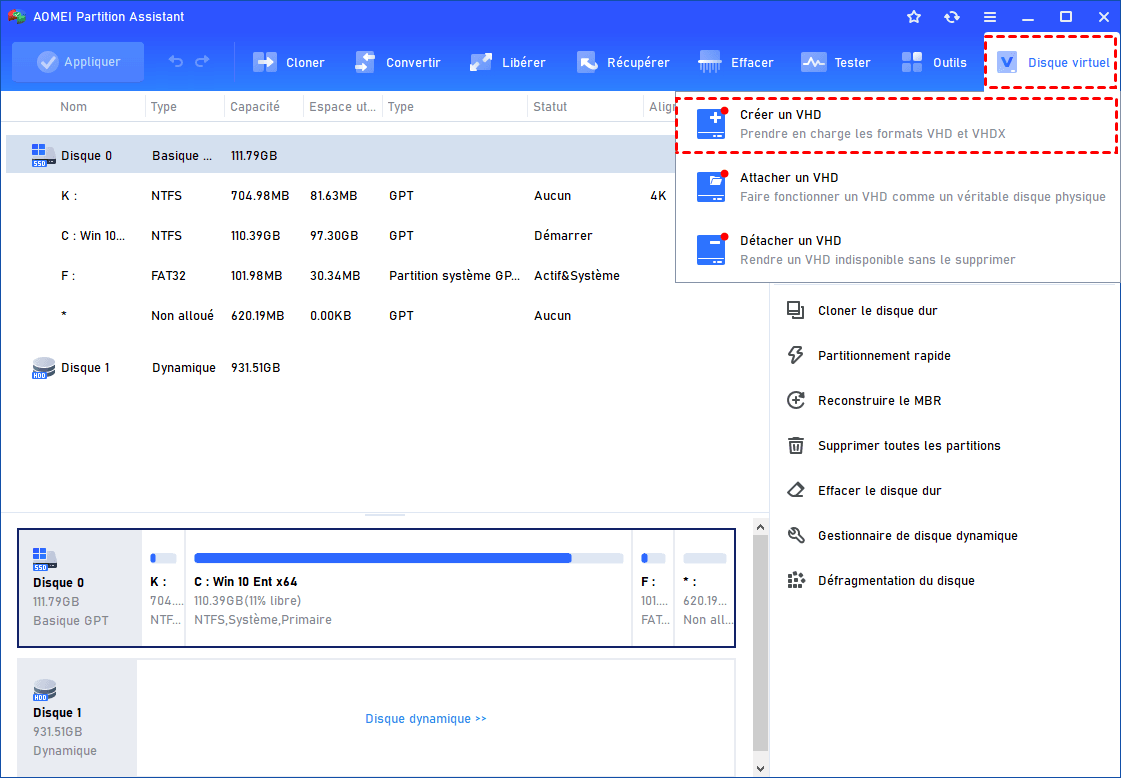
Task: Choose Créer un VHD menu entry
Action: click(x=897, y=124)
